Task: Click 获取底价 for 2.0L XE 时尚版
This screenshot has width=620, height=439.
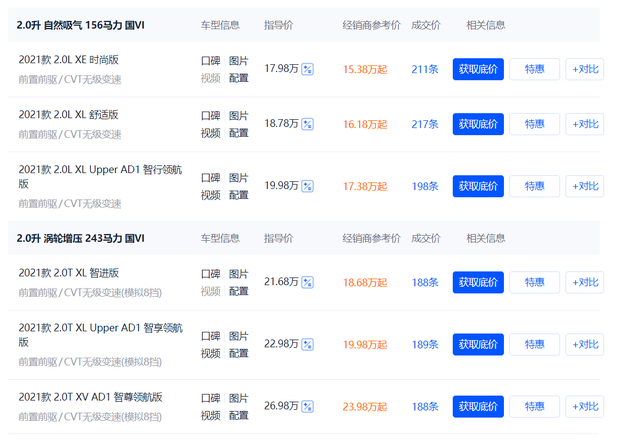Action: pos(478,69)
